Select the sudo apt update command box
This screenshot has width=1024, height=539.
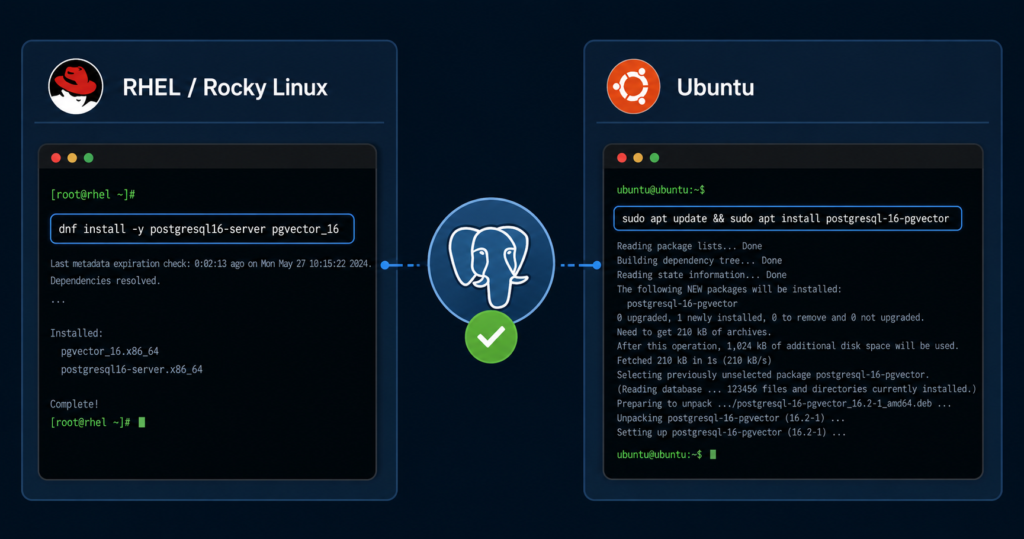788,218
